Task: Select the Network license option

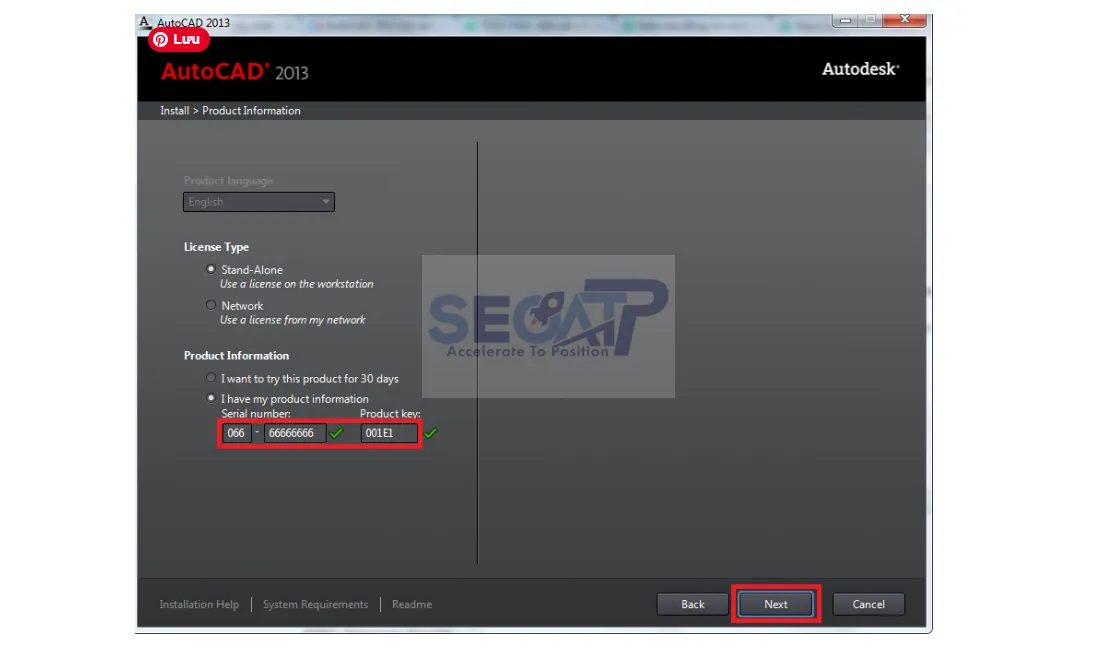Action: pyautogui.click(x=210, y=304)
